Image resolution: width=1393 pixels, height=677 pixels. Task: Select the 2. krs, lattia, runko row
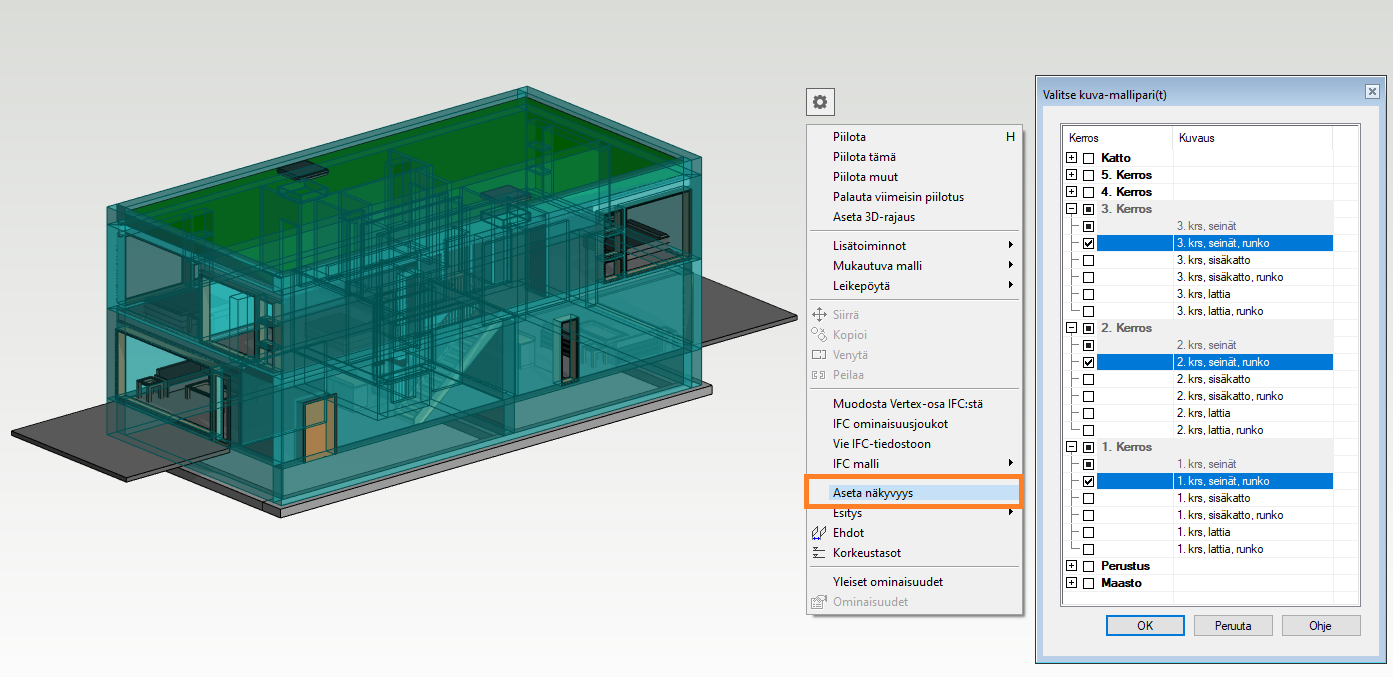coord(1220,430)
